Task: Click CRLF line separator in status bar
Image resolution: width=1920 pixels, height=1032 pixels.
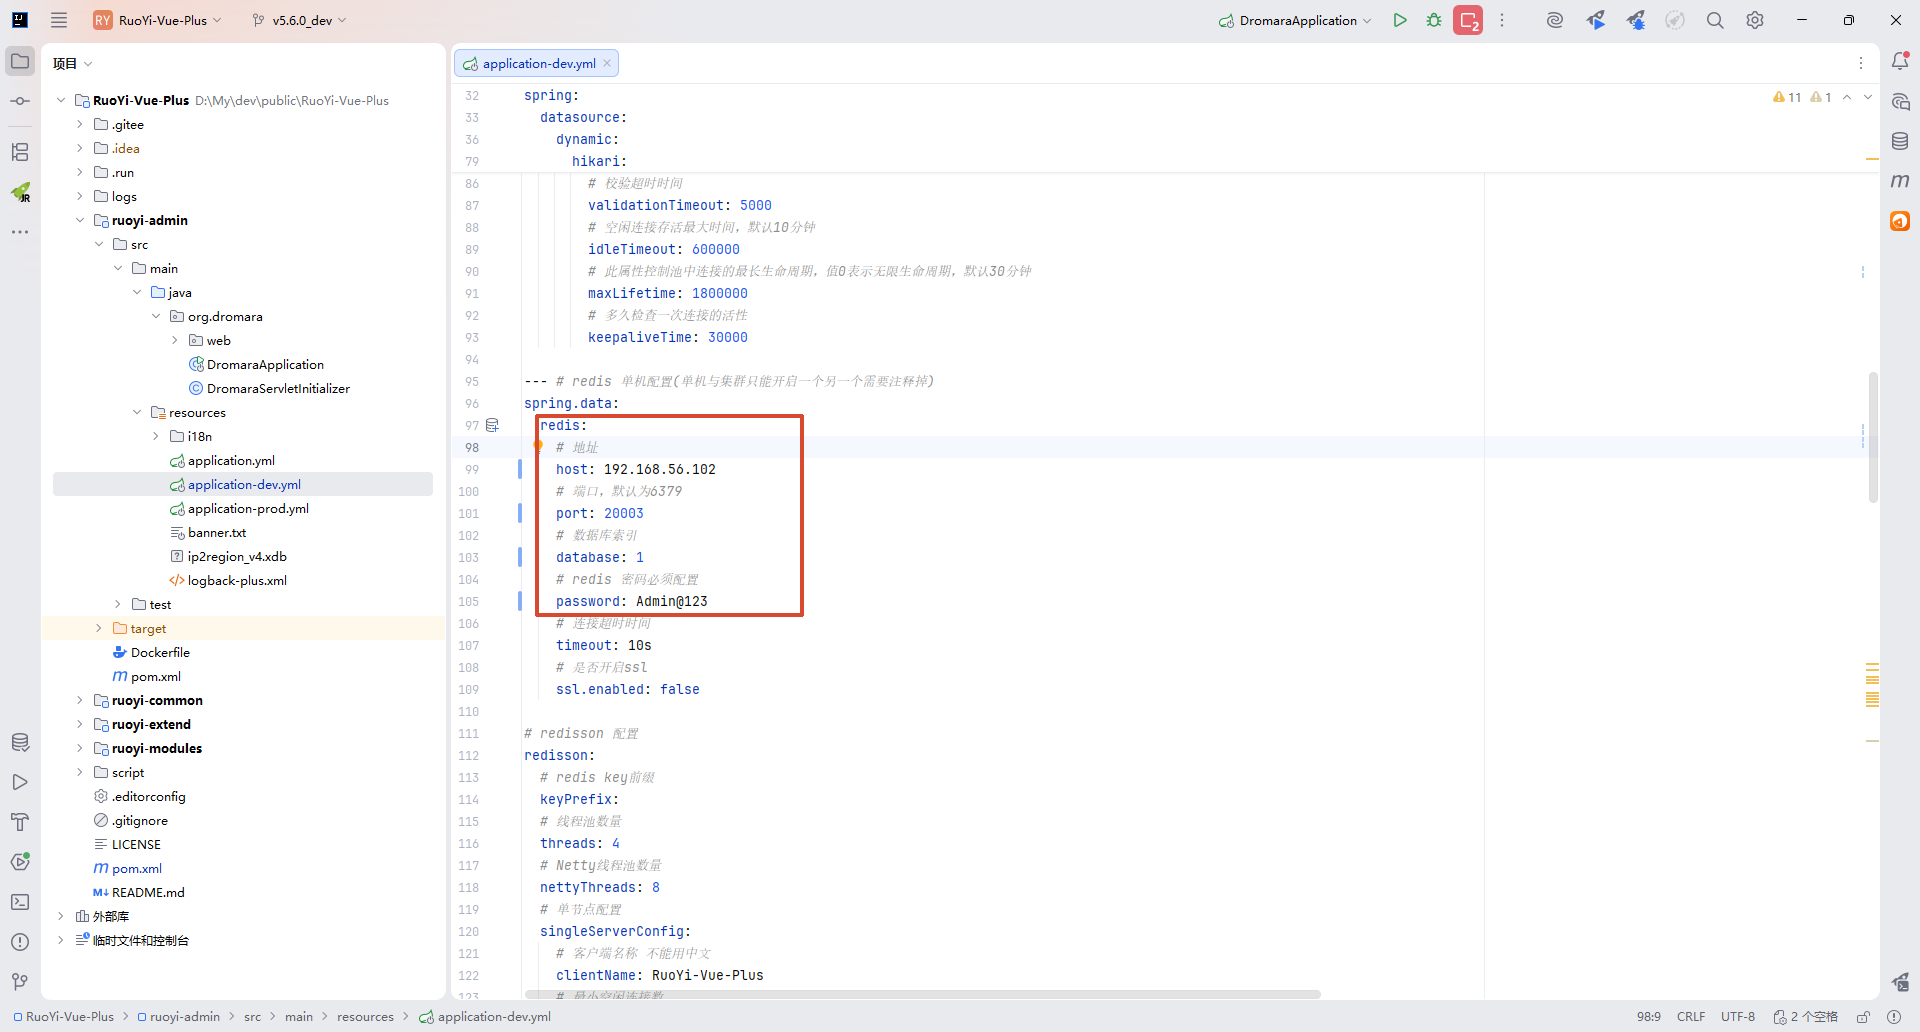Action: [x=1691, y=1017]
